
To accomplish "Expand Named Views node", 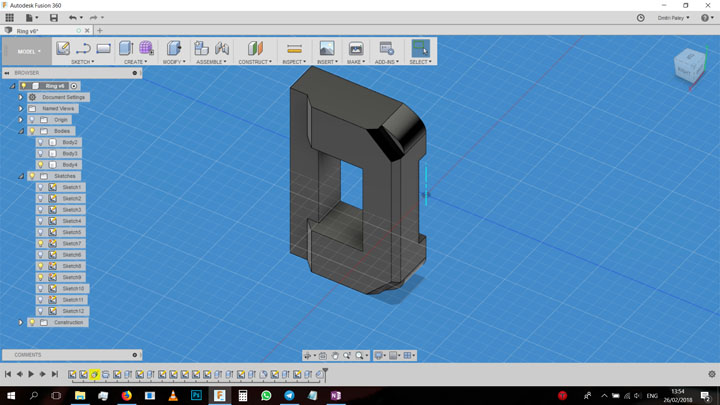I will tap(21, 108).
